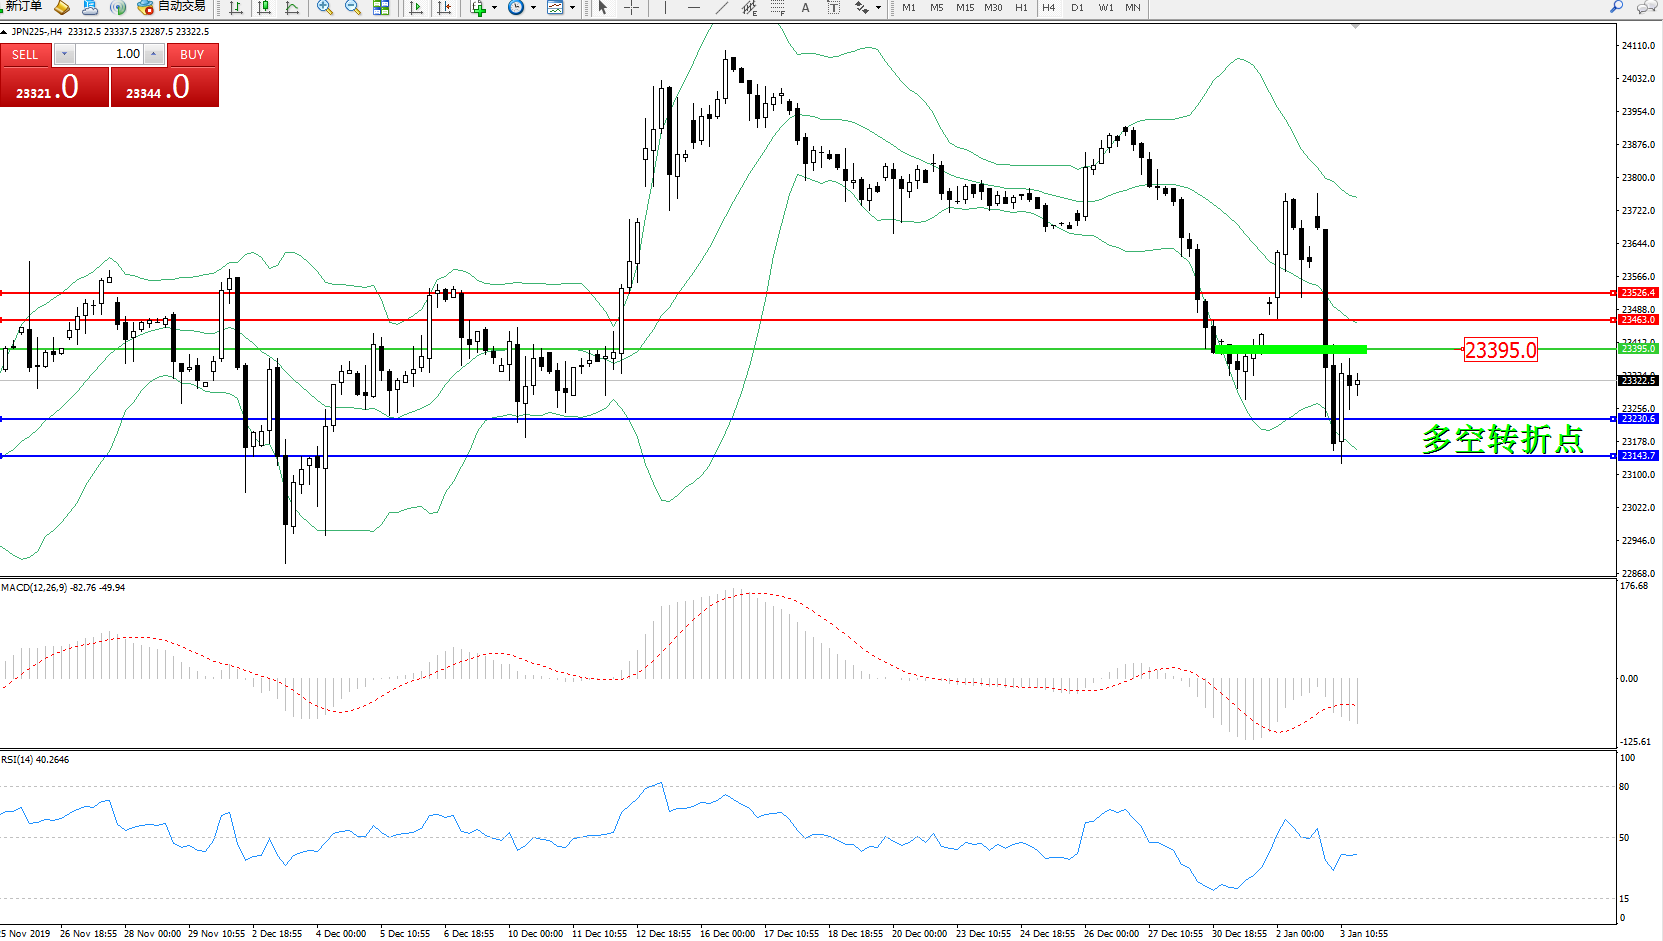Select the trendline drawing tool
This screenshot has height=941, width=1663.
click(722, 8)
